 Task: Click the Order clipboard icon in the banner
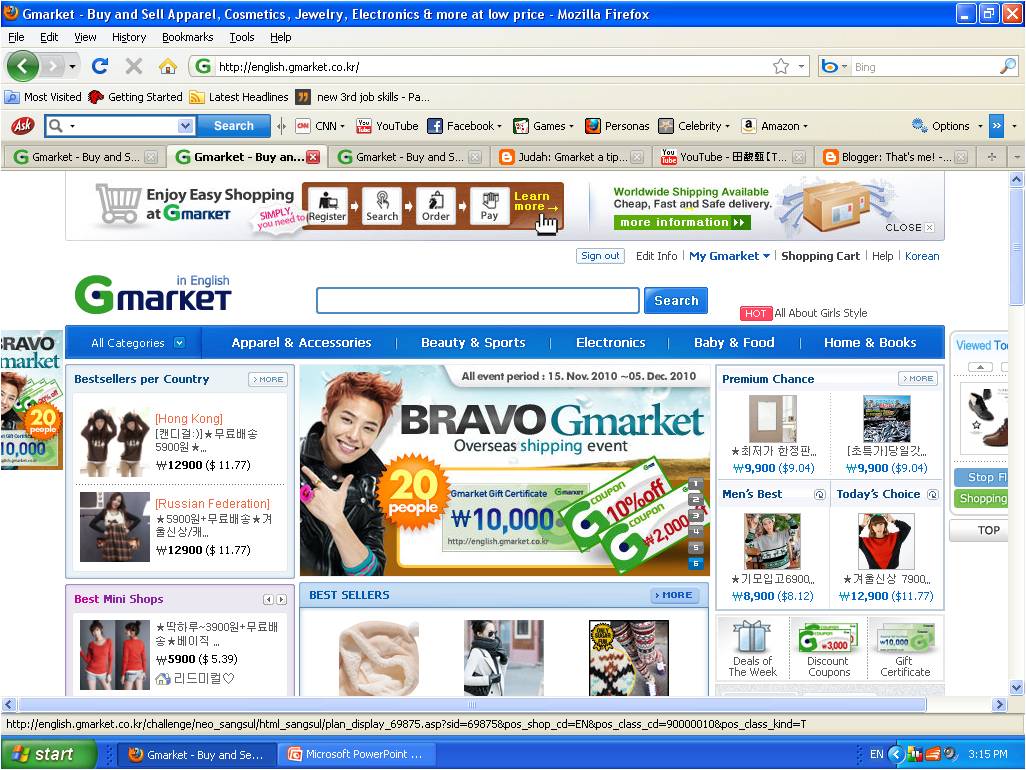[x=436, y=205]
